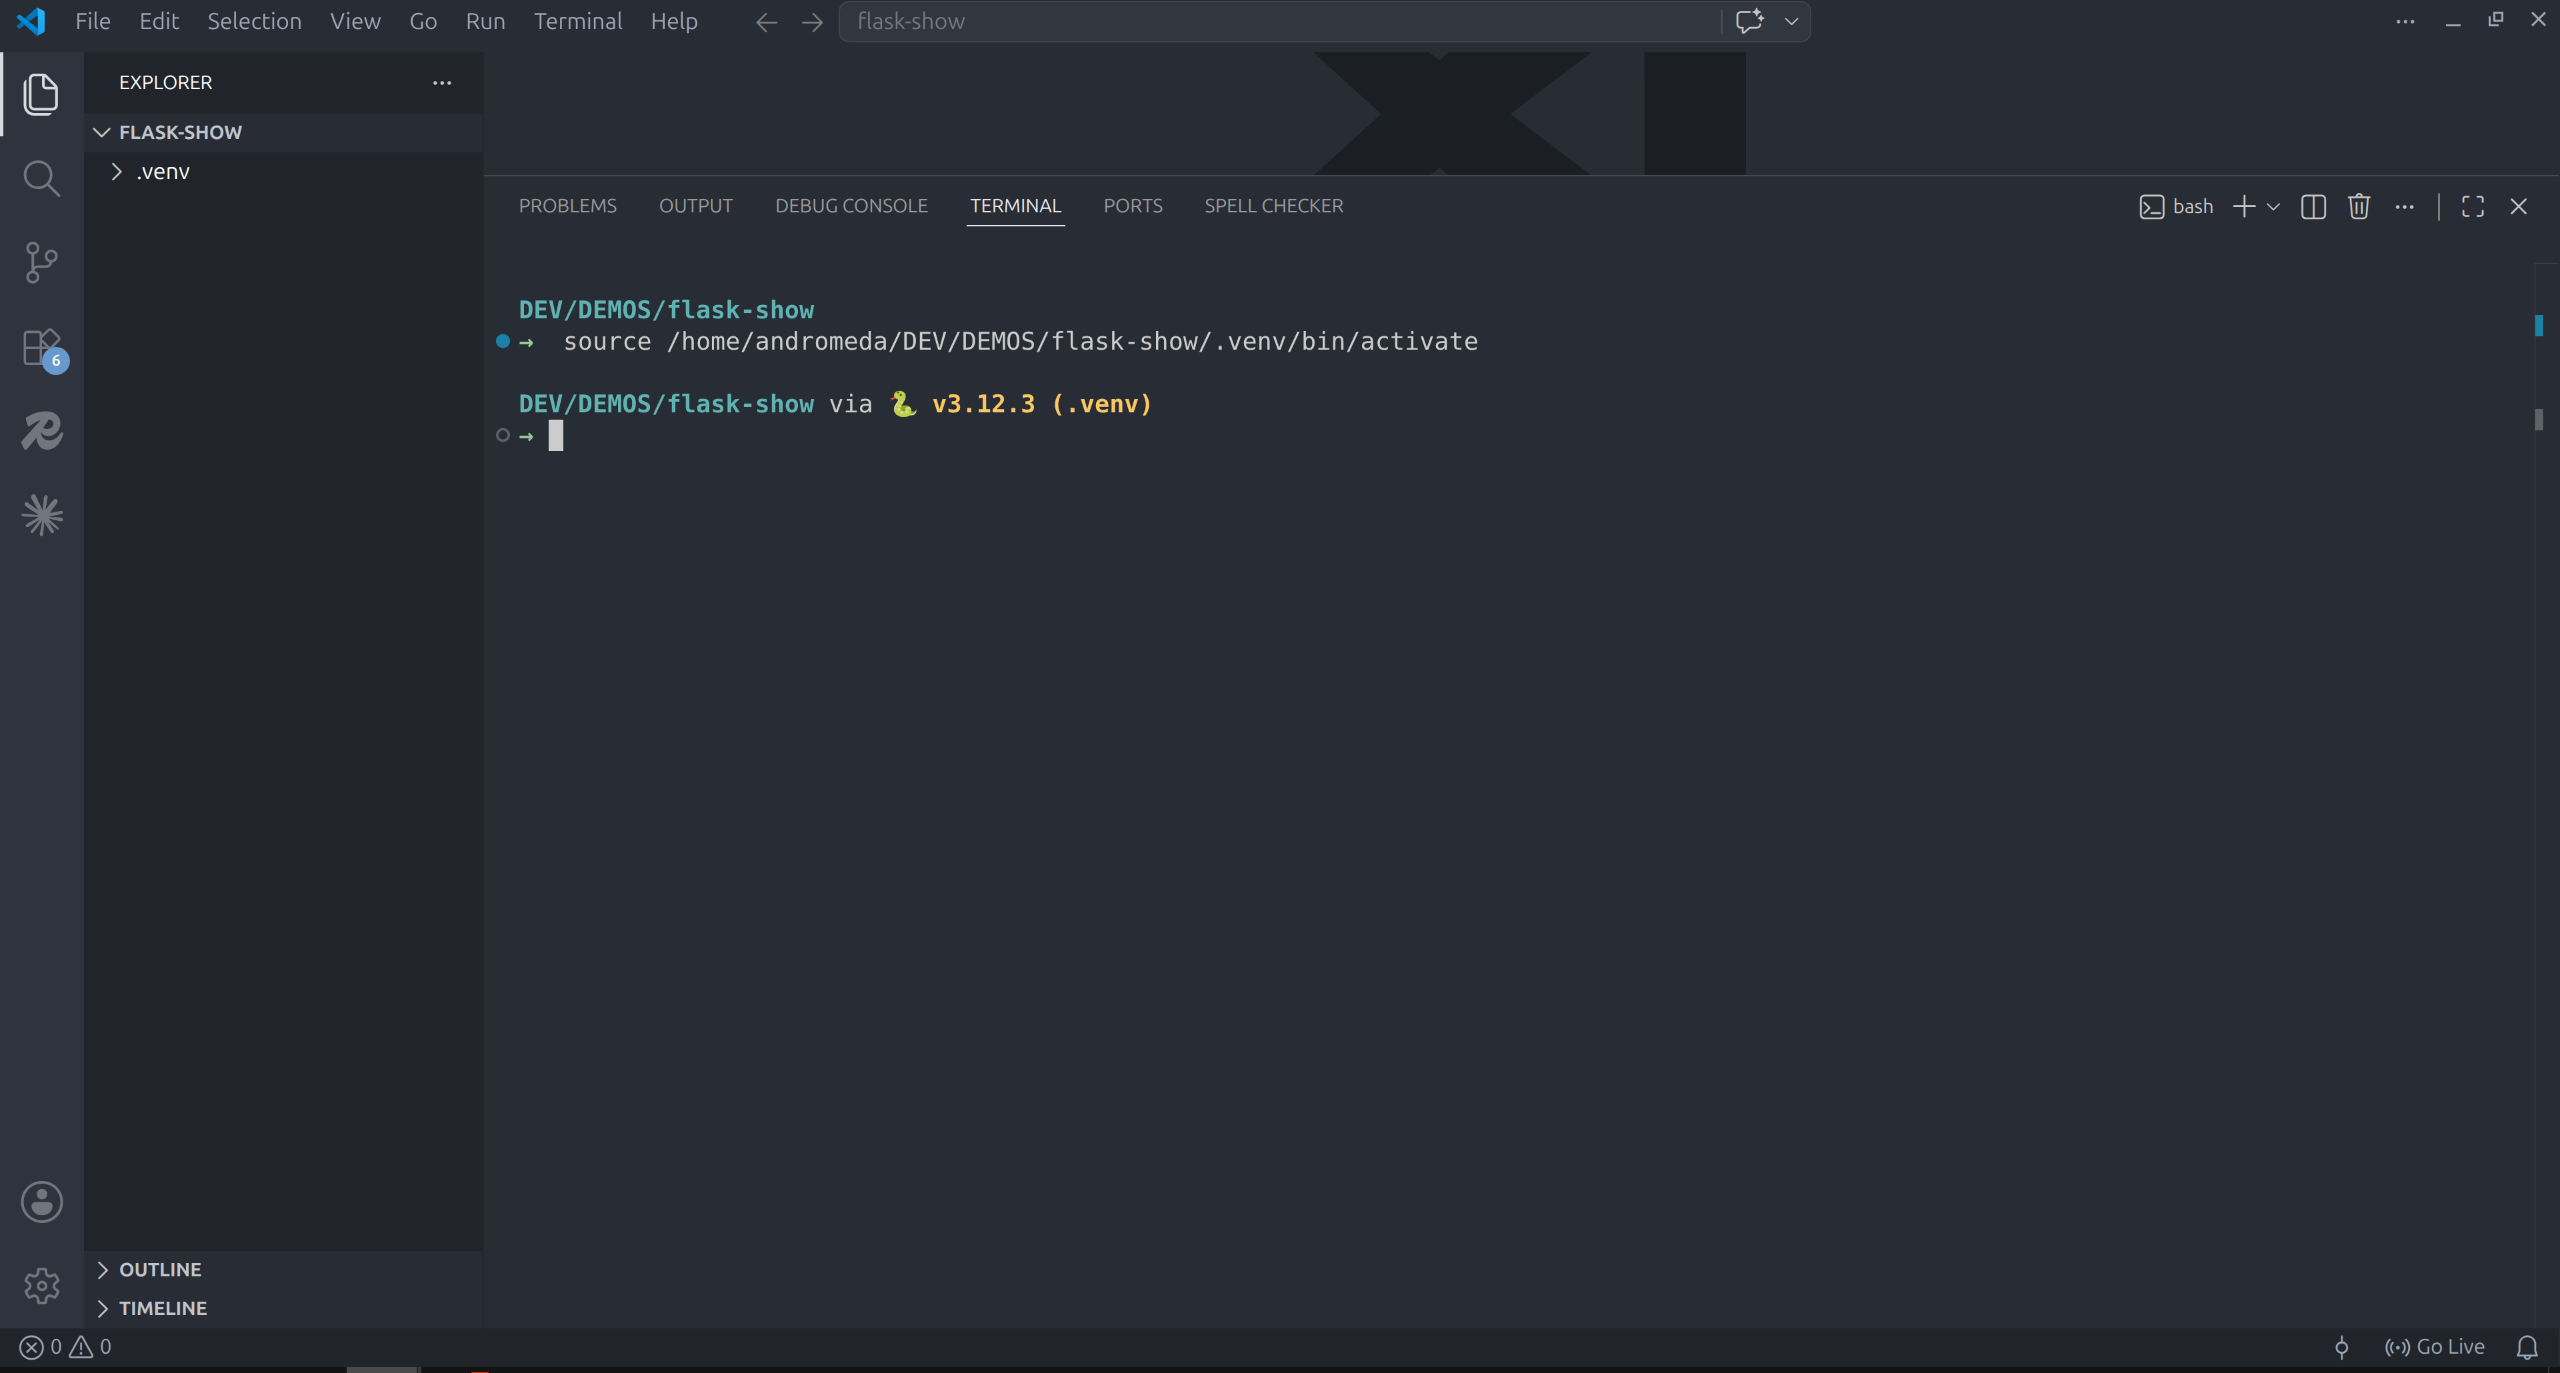
Task: Switch to the SPELL CHECKER tab
Action: 1273,206
